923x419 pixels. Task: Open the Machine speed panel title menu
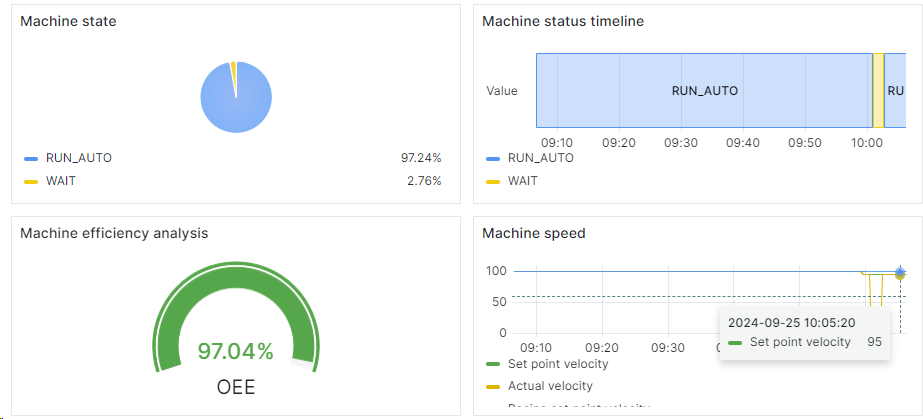[533, 233]
